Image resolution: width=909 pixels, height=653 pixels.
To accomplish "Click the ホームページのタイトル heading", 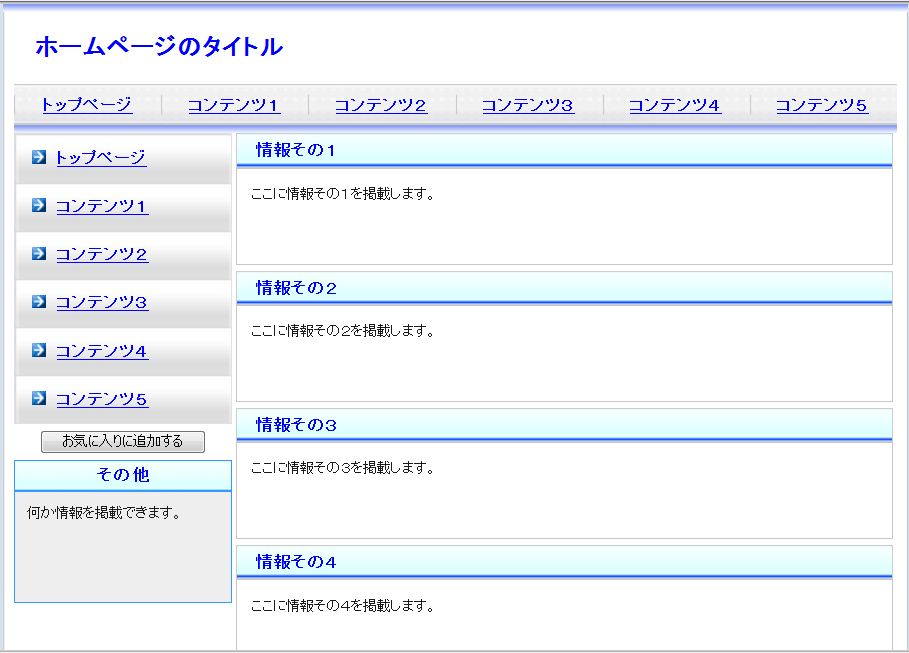I will tap(159, 47).
